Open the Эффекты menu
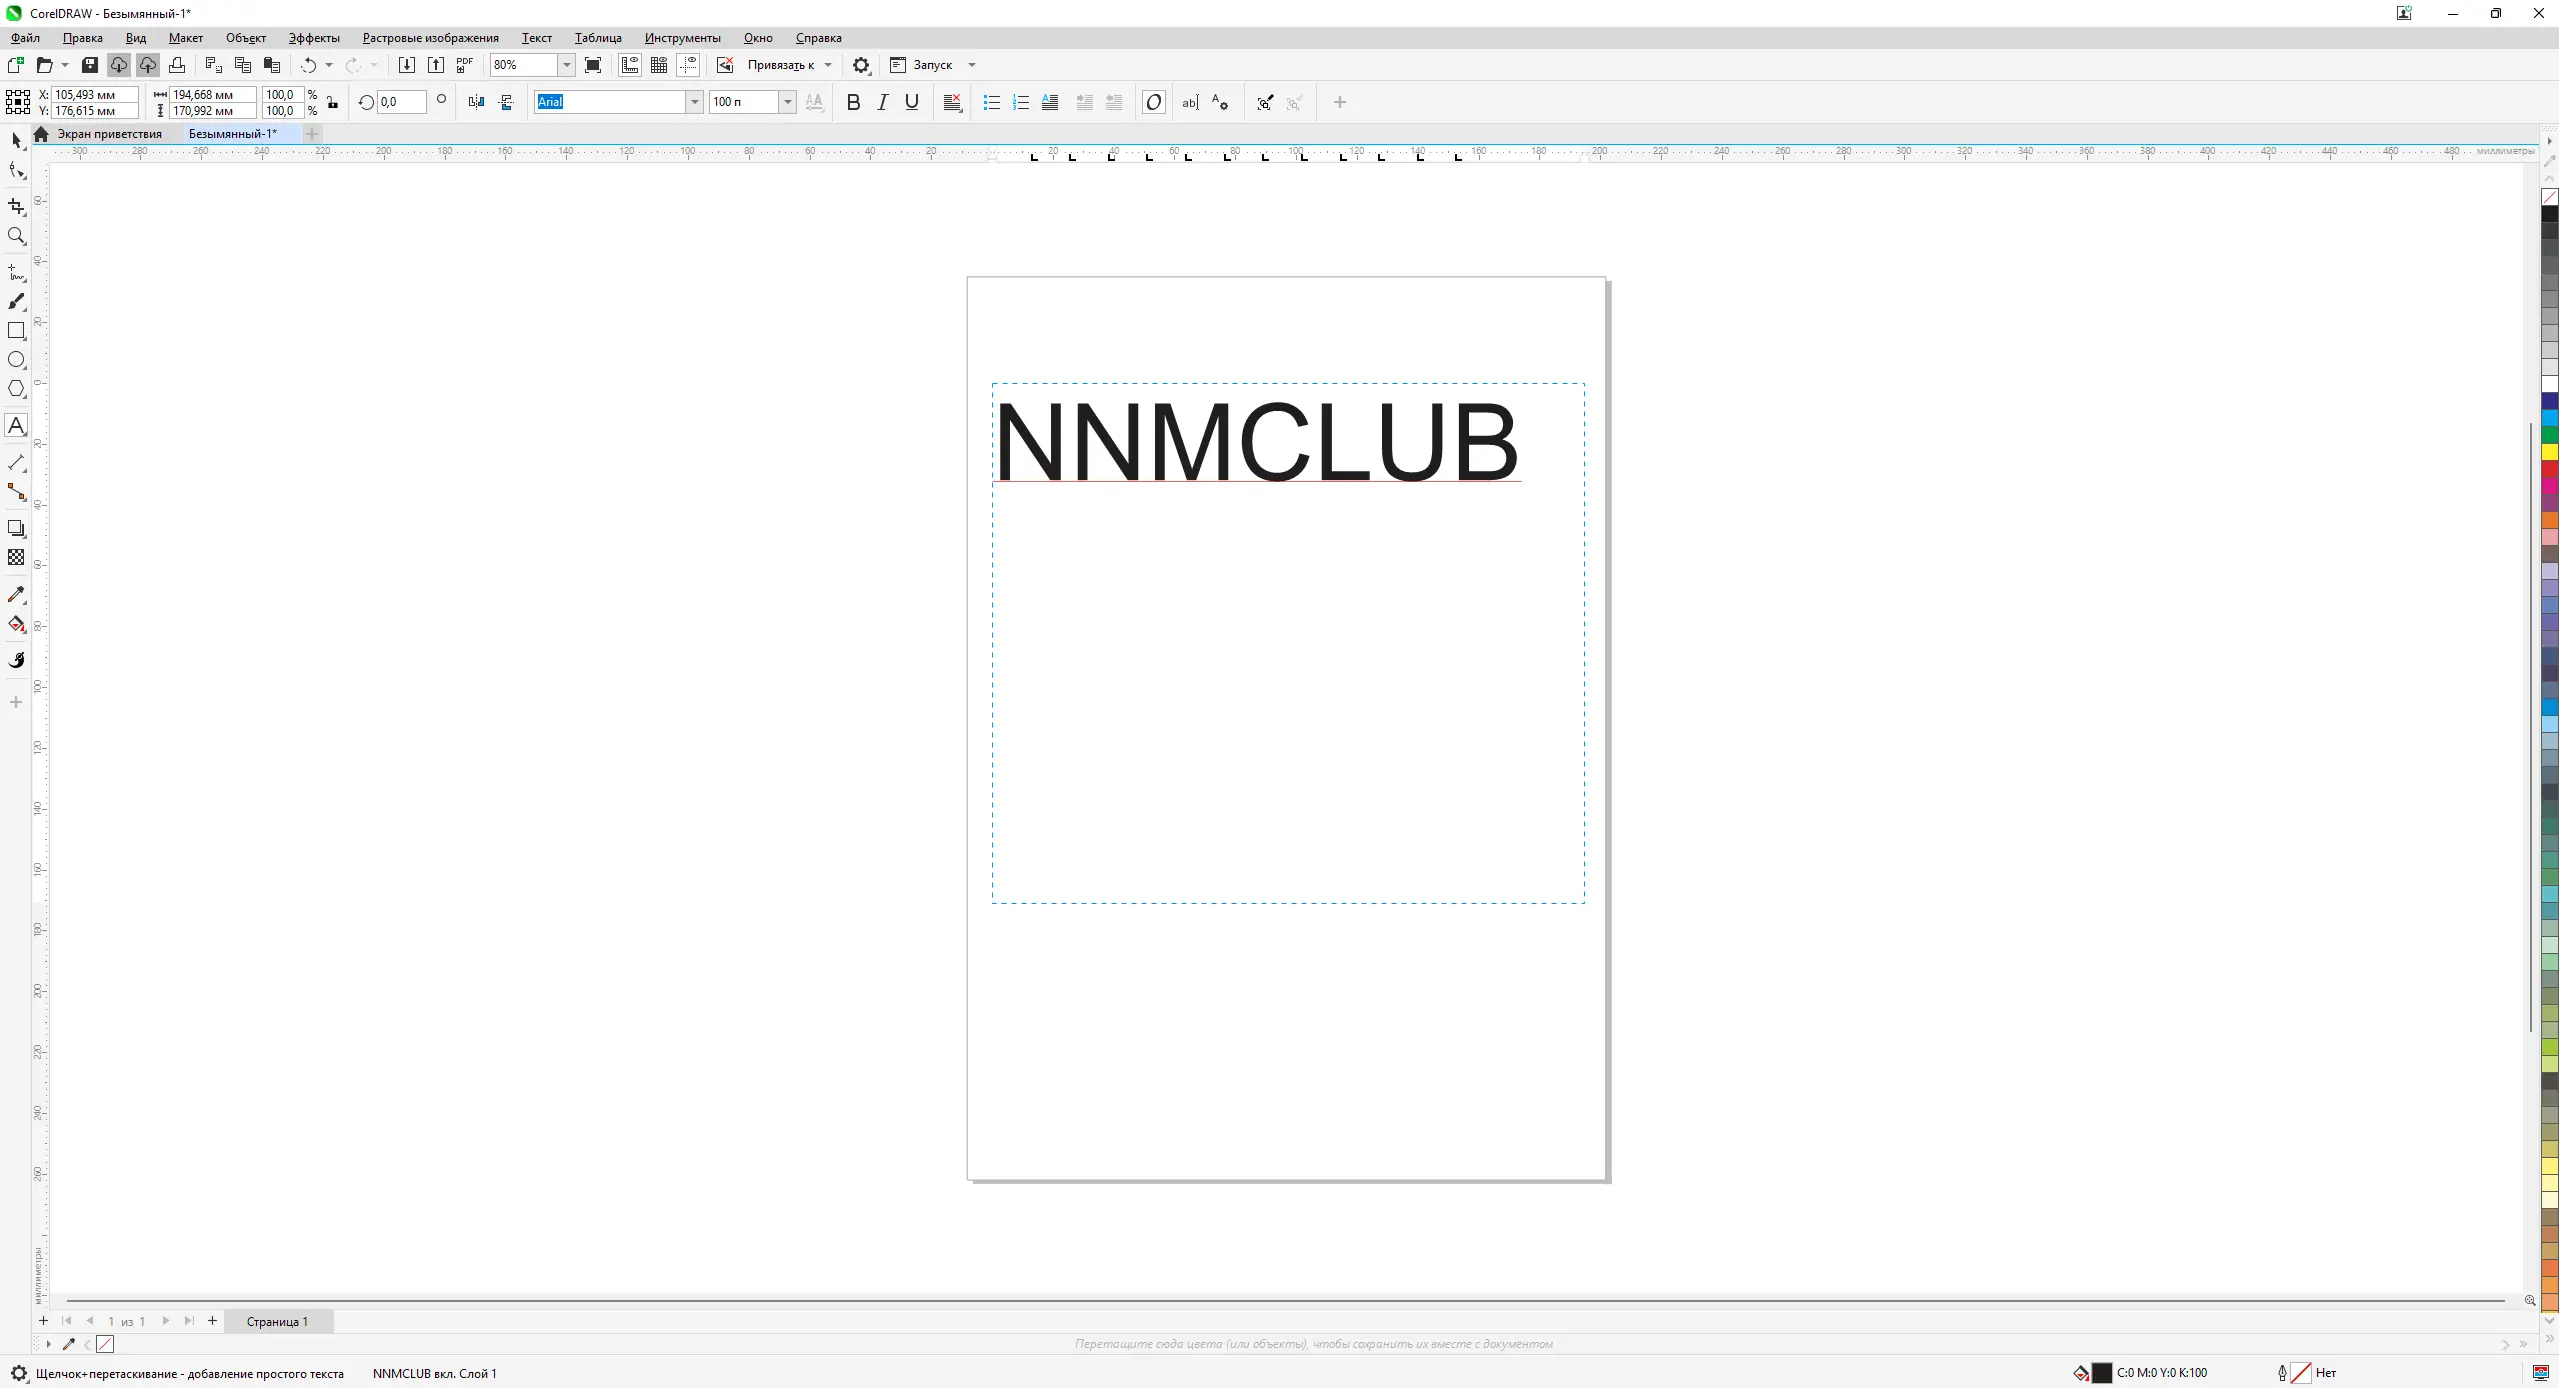 [x=314, y=38]
